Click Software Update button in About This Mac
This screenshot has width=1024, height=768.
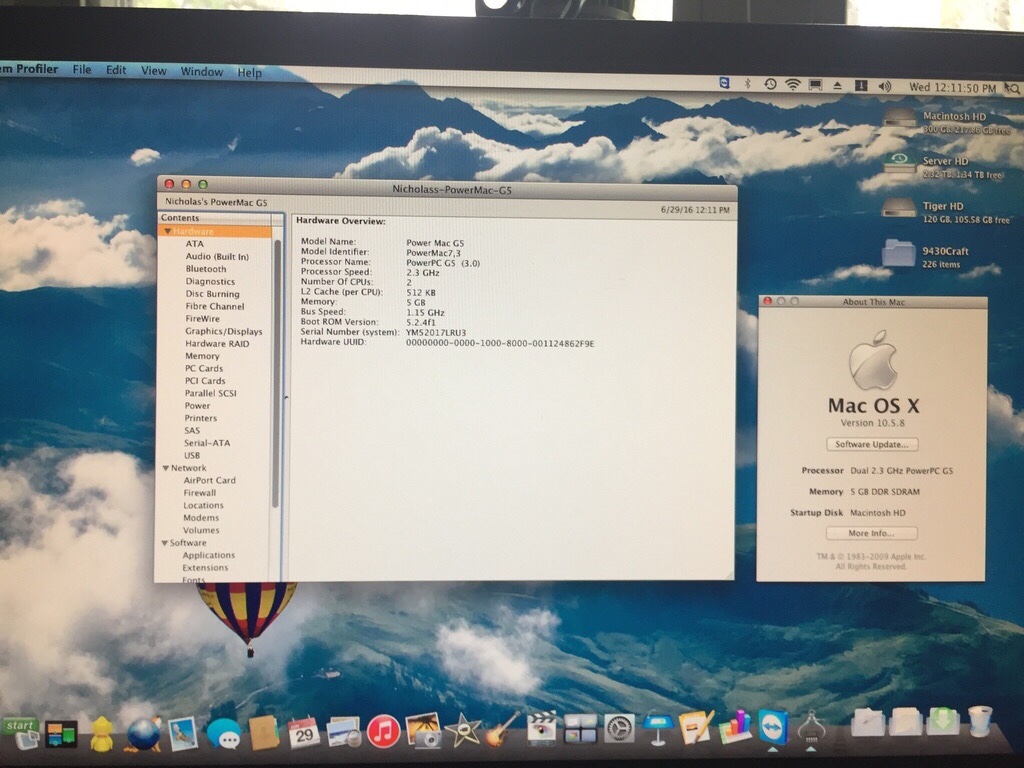coord(872,444)
